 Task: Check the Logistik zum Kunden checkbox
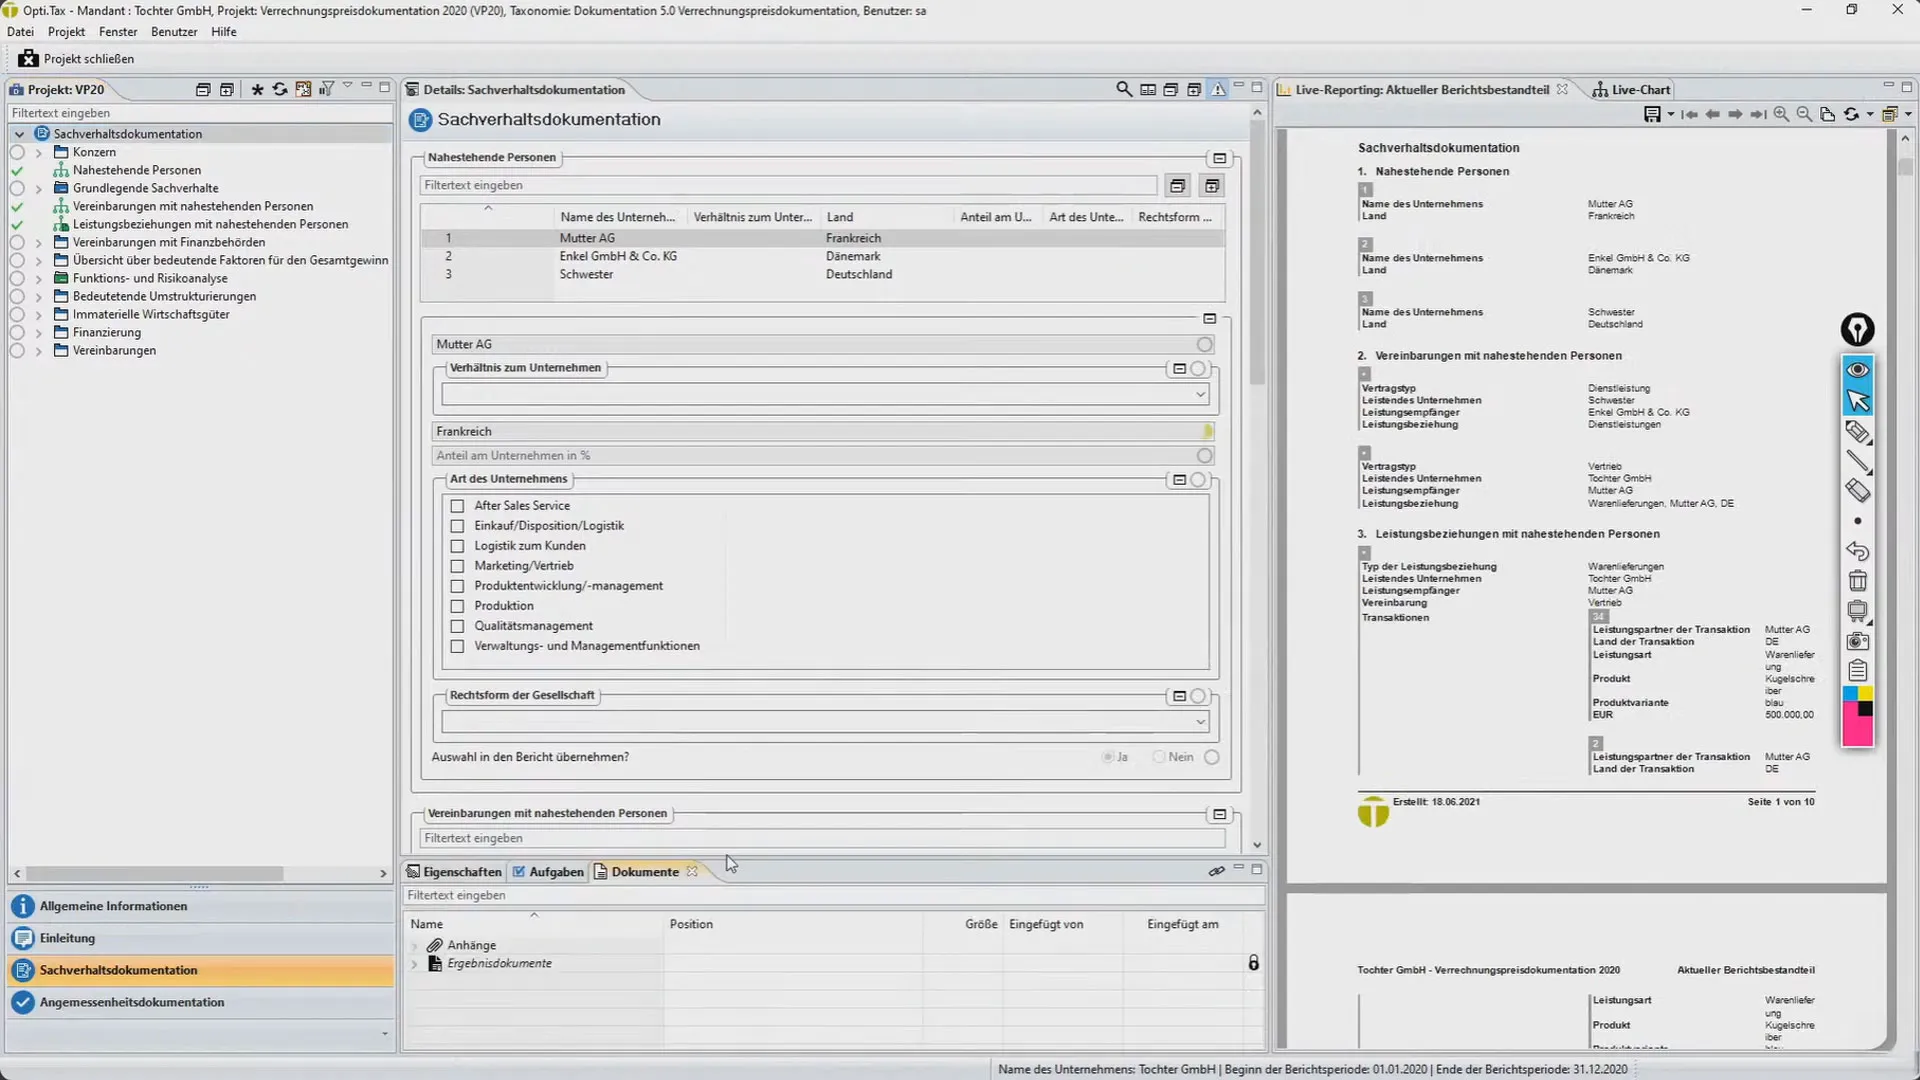(x=457, y=546)
